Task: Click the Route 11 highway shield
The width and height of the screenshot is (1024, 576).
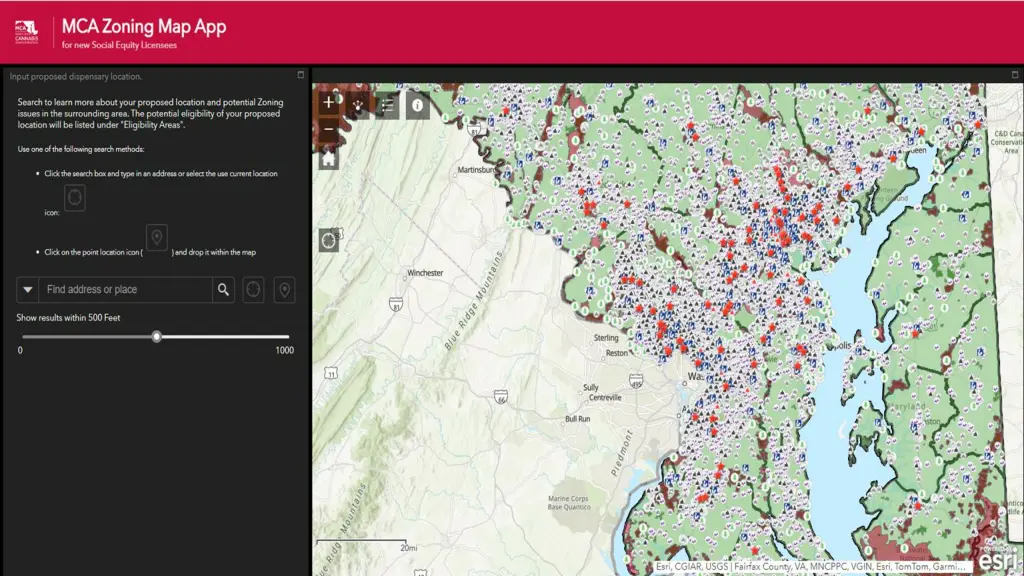Action: click(x=331, y=373)
